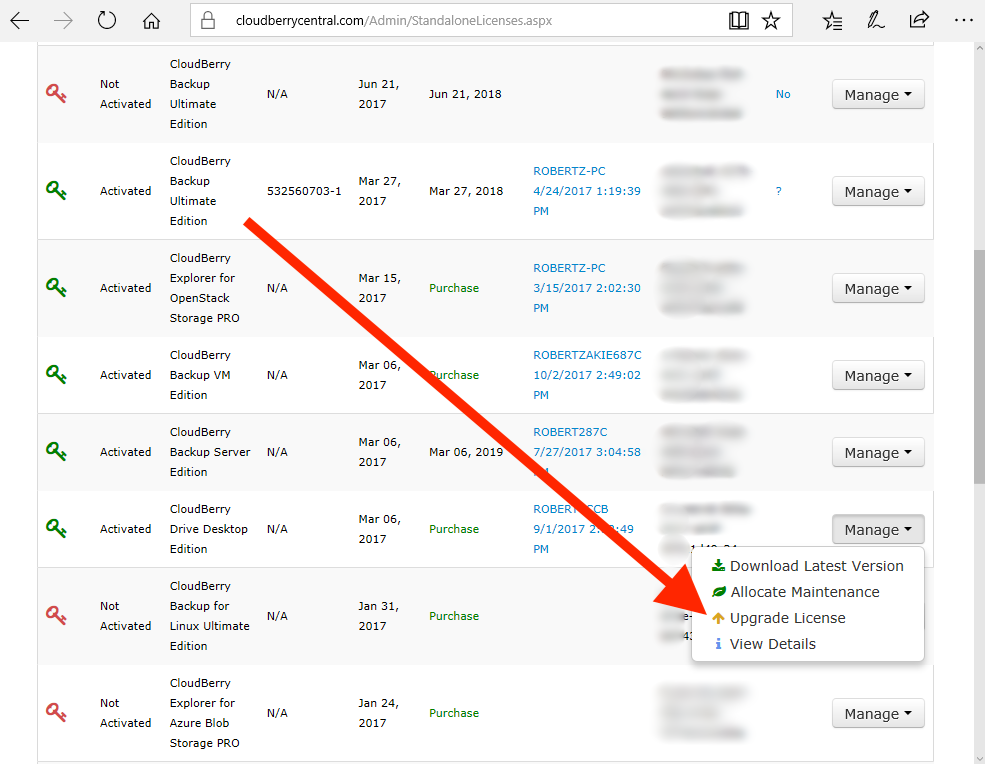This screenshot has height=764, width=985.
Task: Reload the page with refresh icon
Action: [x=107, y=21]
